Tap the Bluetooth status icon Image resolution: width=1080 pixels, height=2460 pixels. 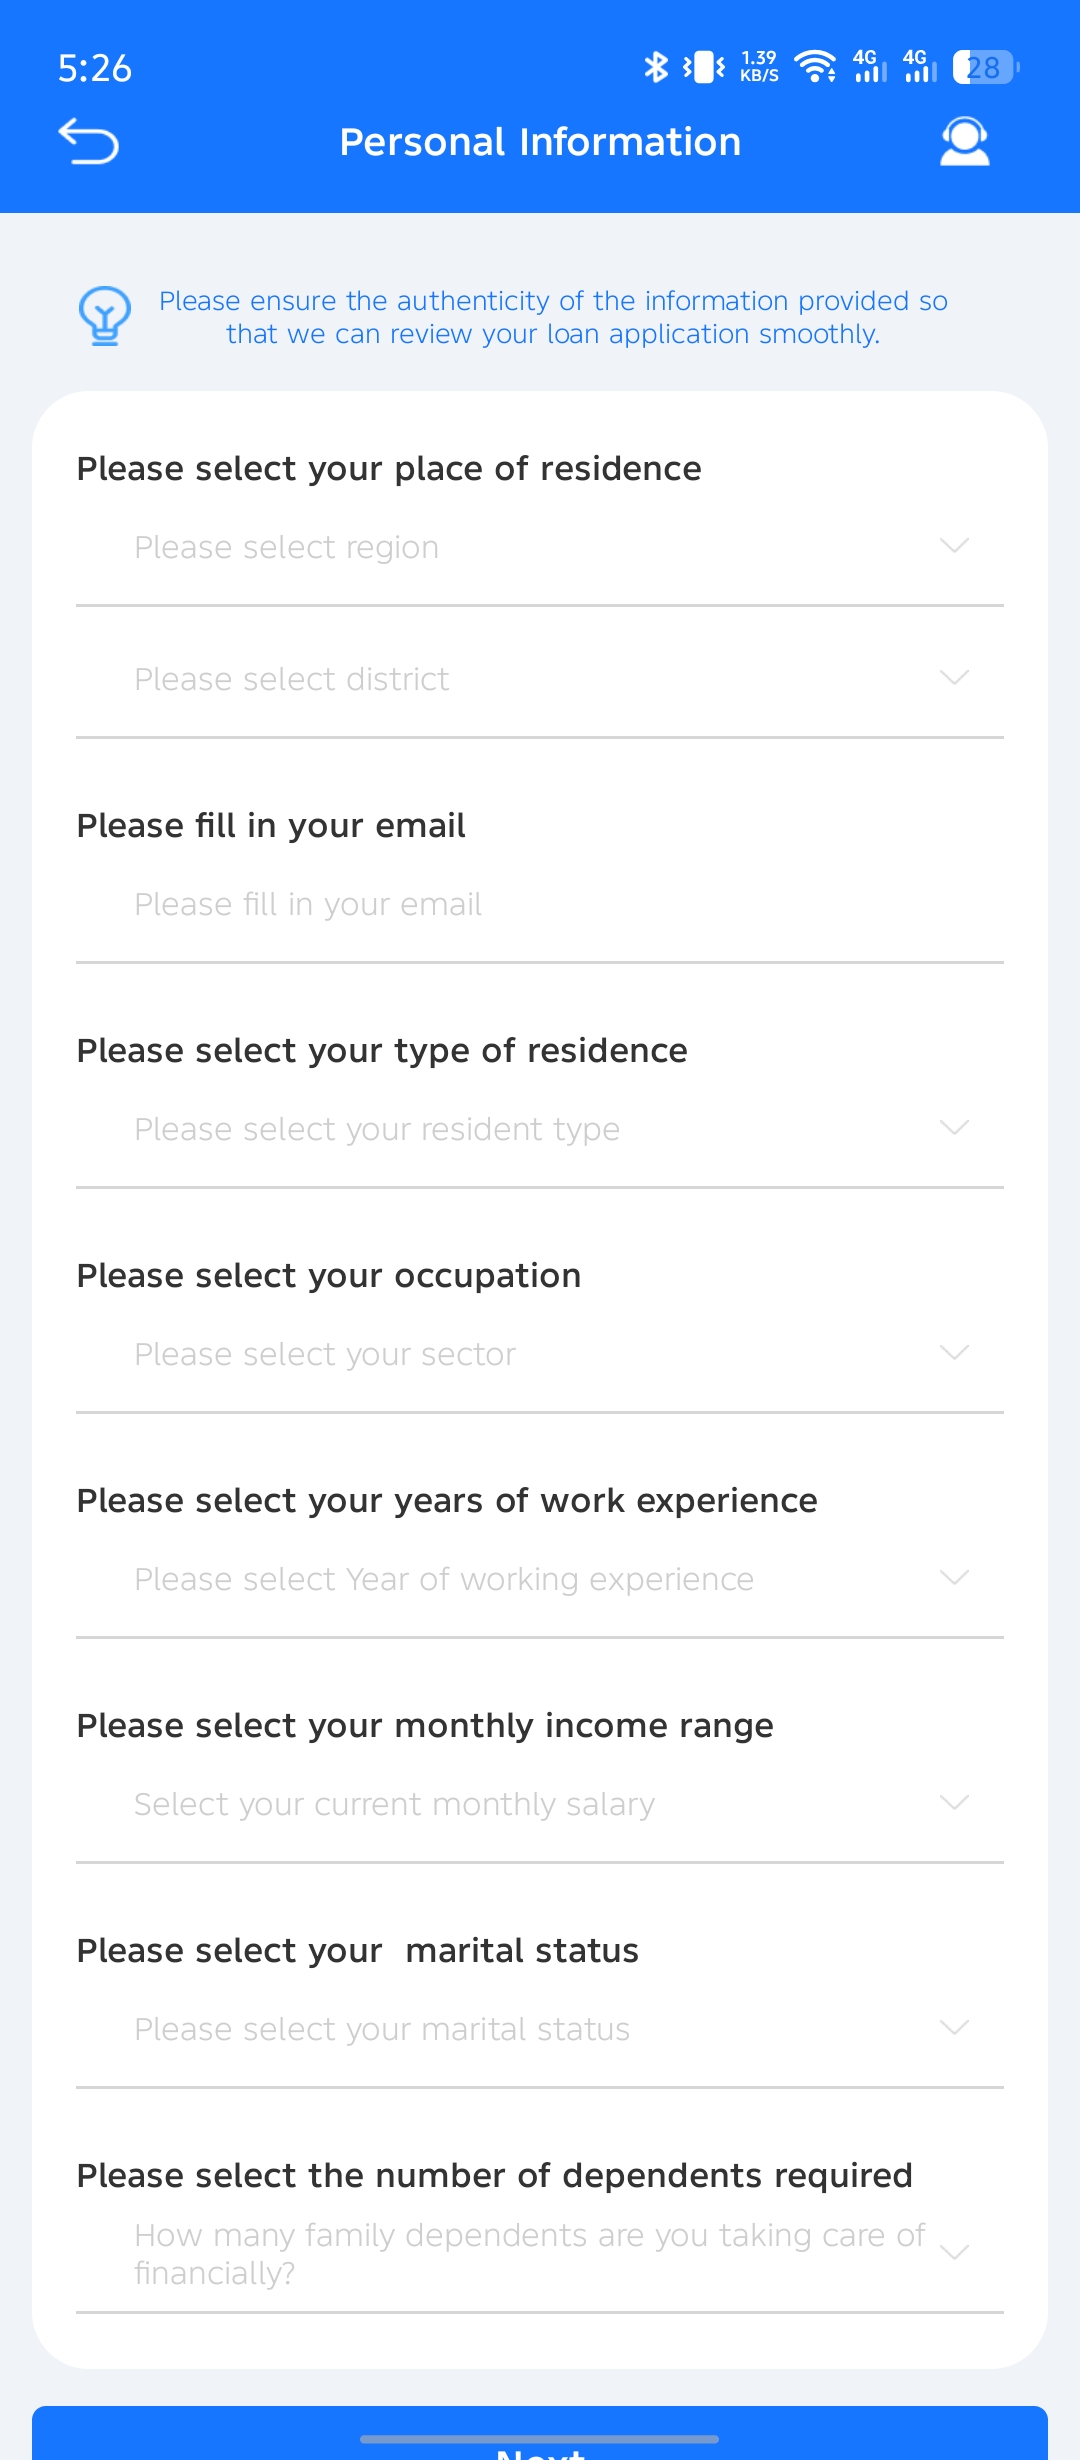655,67
